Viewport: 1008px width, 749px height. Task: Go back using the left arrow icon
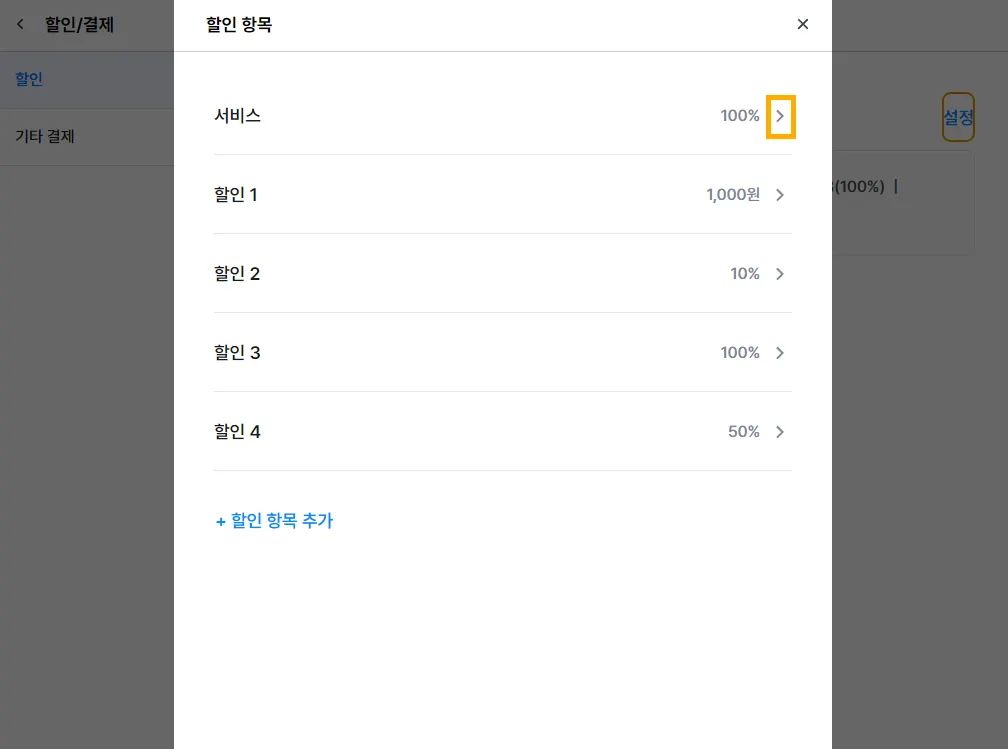click(20, 25)
